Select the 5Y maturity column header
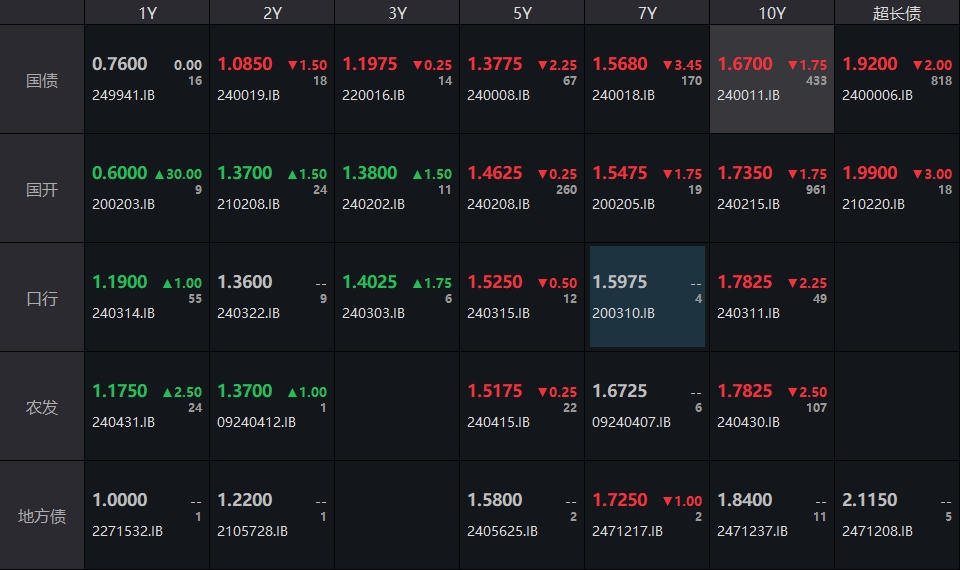Screen dimensions: 960x570 522,13
